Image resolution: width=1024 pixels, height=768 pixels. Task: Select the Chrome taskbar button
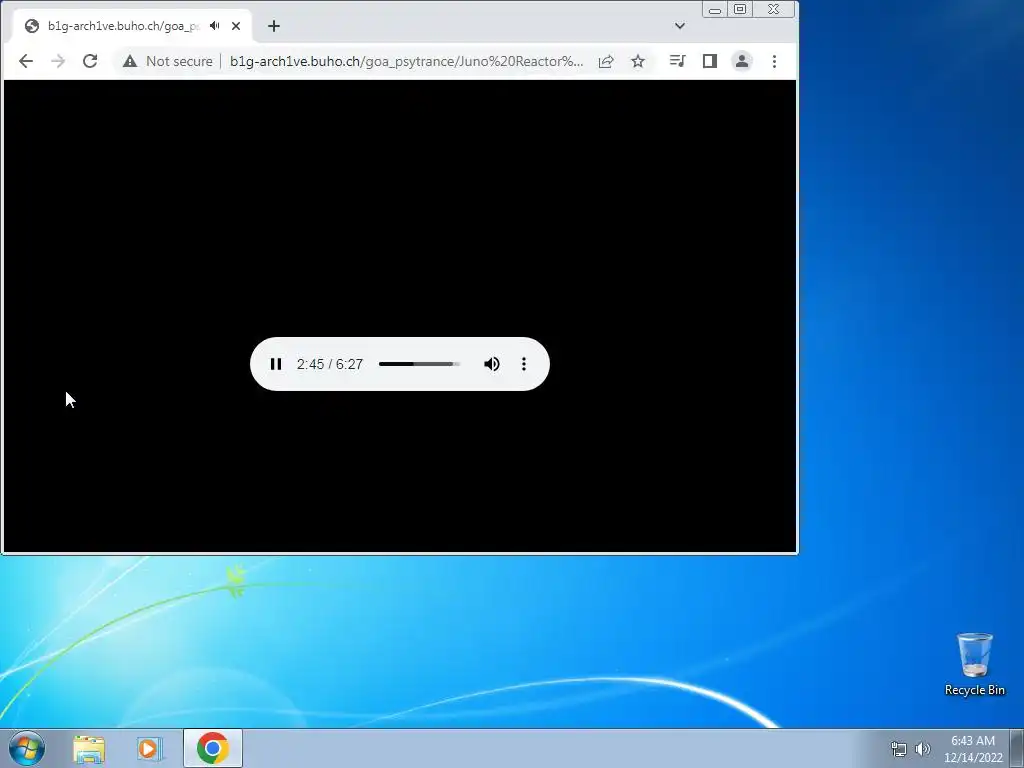tap(213, 748)
